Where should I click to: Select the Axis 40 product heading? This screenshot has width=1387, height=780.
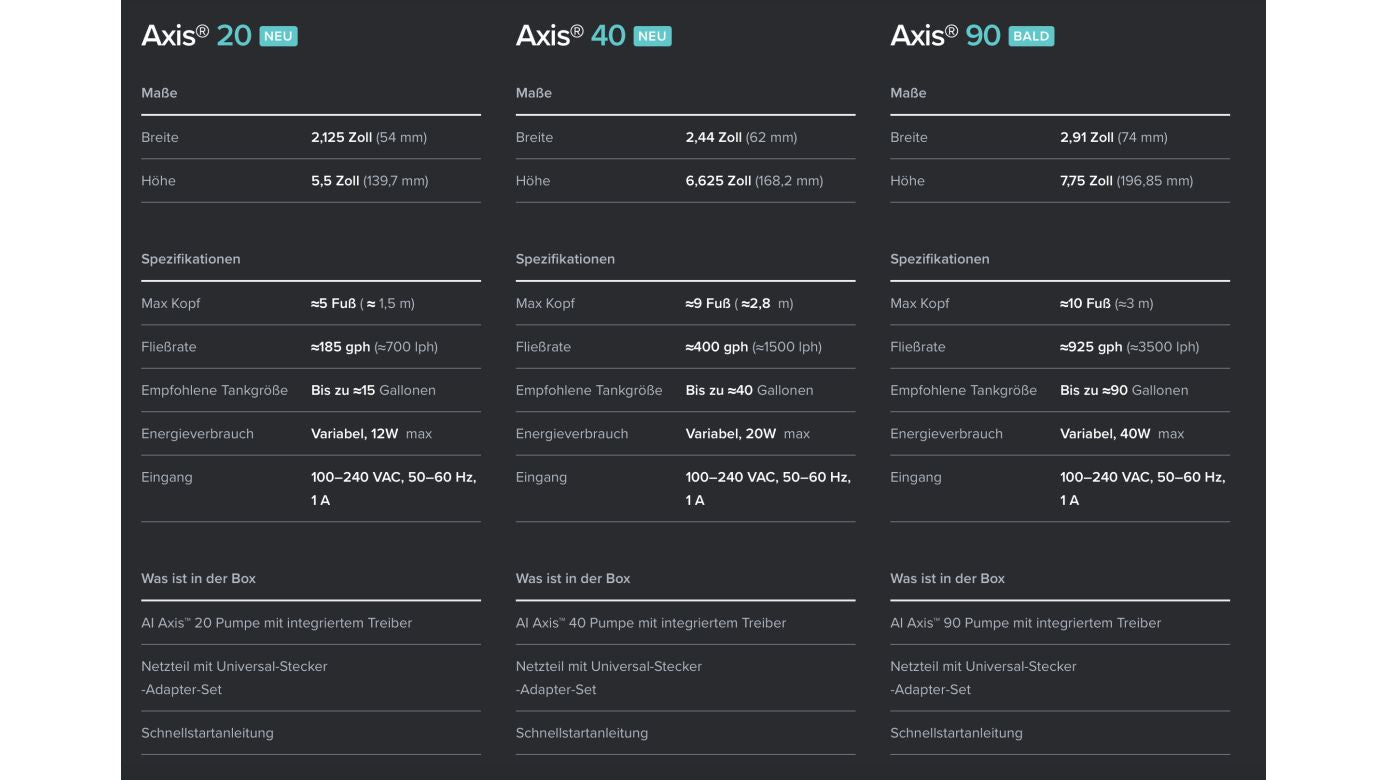point(570,36)
